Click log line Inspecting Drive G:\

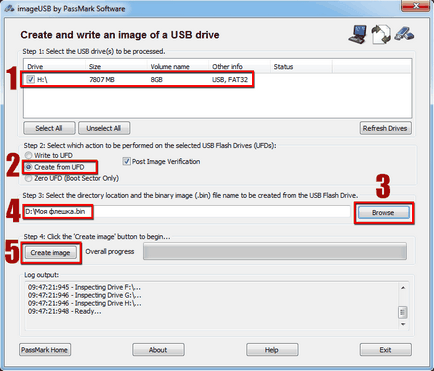(84, 295)
